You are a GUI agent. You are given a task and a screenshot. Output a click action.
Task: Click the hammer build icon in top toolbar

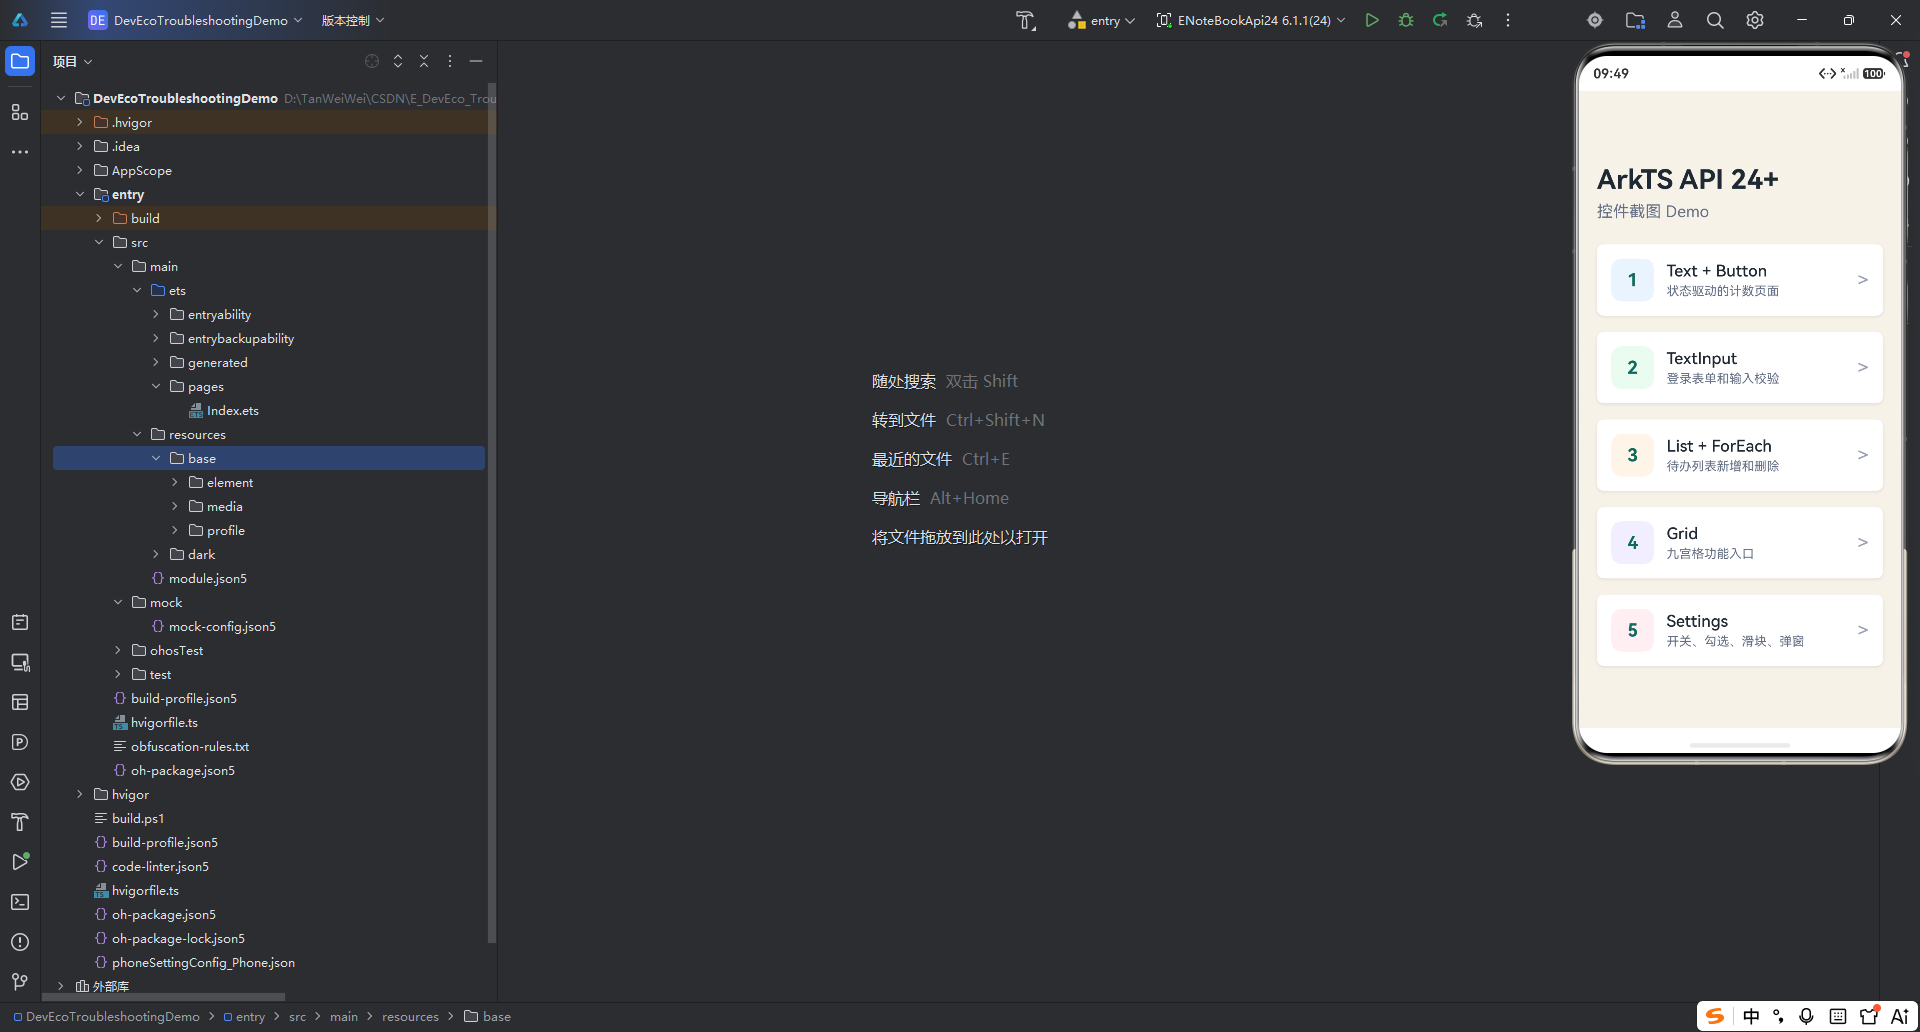click(1025, 20)
